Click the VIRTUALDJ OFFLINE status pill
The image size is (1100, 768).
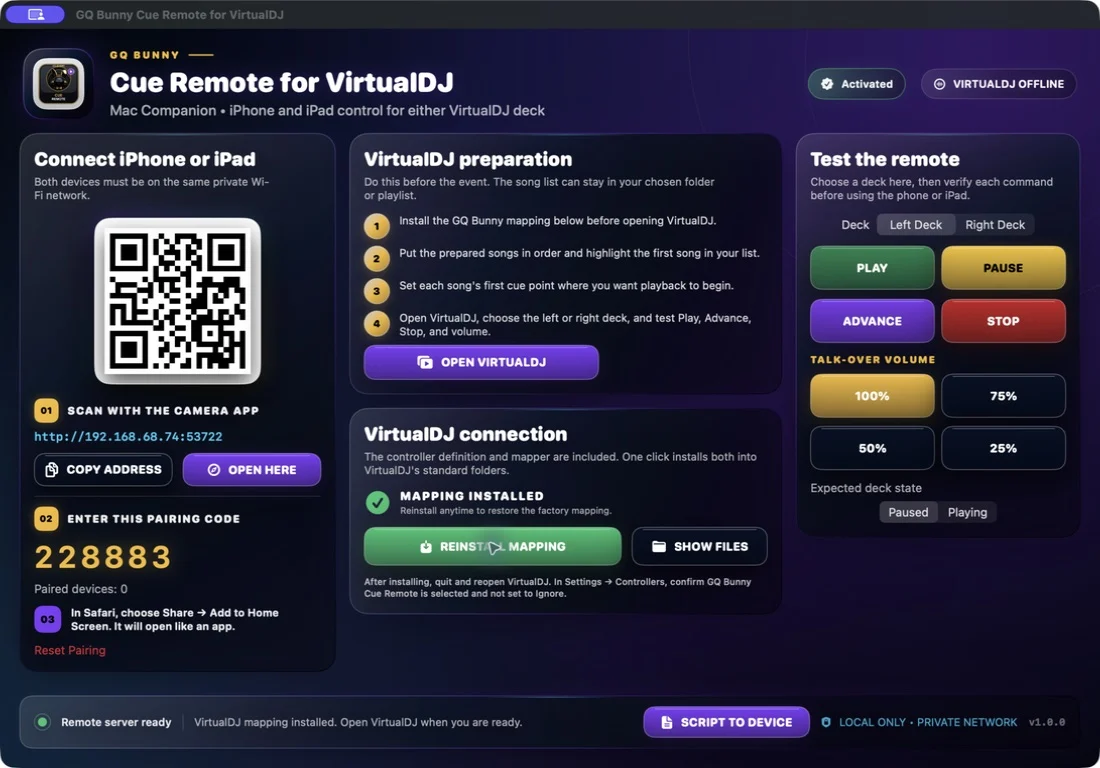tap(998, 84)
